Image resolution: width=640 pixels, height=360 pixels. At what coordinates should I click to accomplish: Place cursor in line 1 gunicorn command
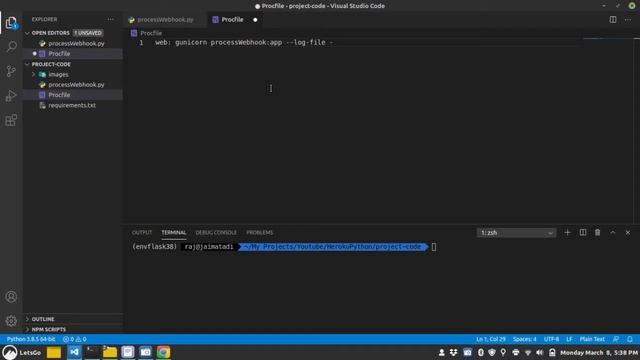tap(244, 42)
